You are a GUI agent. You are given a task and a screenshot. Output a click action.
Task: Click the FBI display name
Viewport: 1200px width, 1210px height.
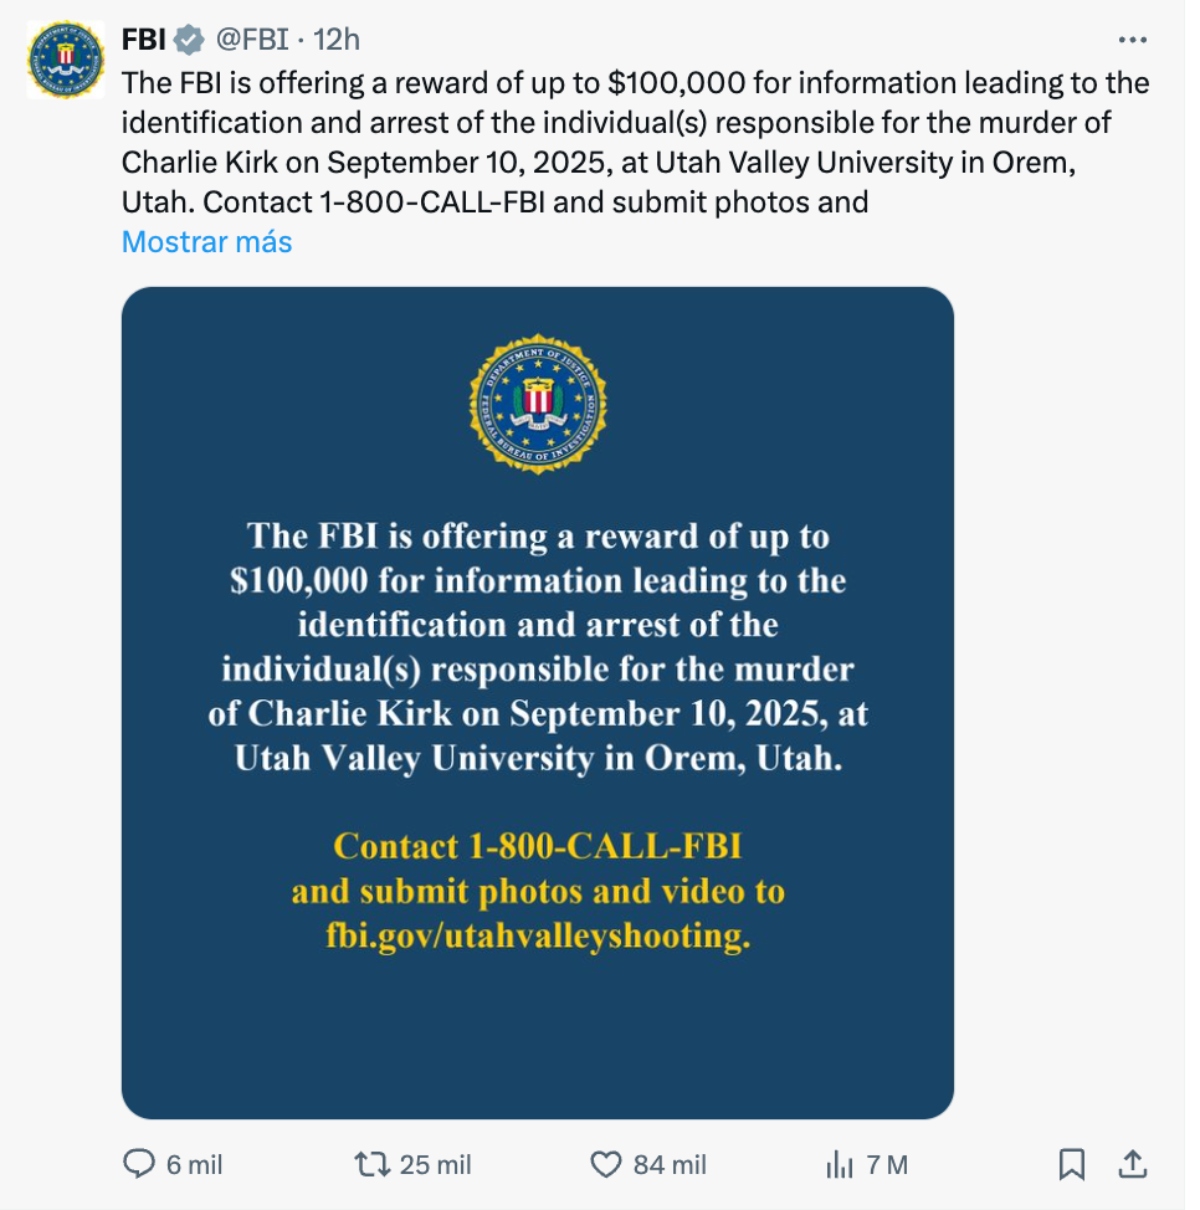(144, 39)
